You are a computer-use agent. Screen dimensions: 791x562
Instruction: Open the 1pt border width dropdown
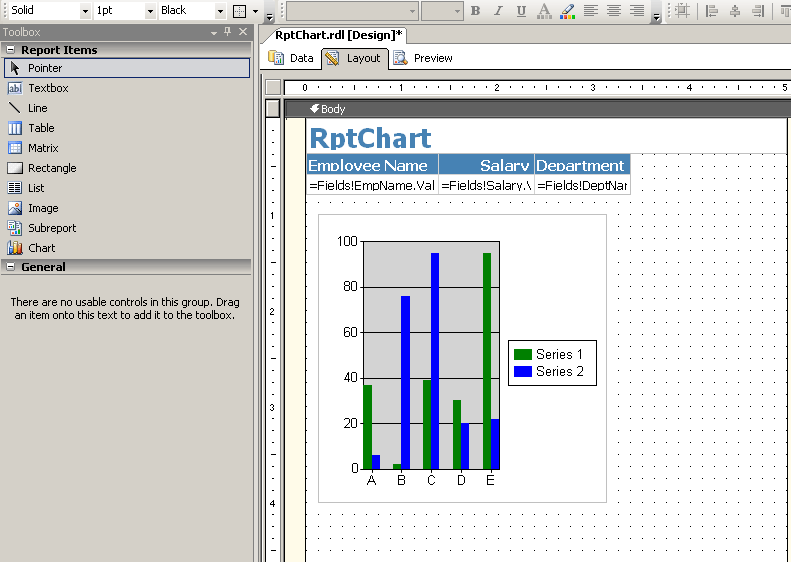point(150,11)
